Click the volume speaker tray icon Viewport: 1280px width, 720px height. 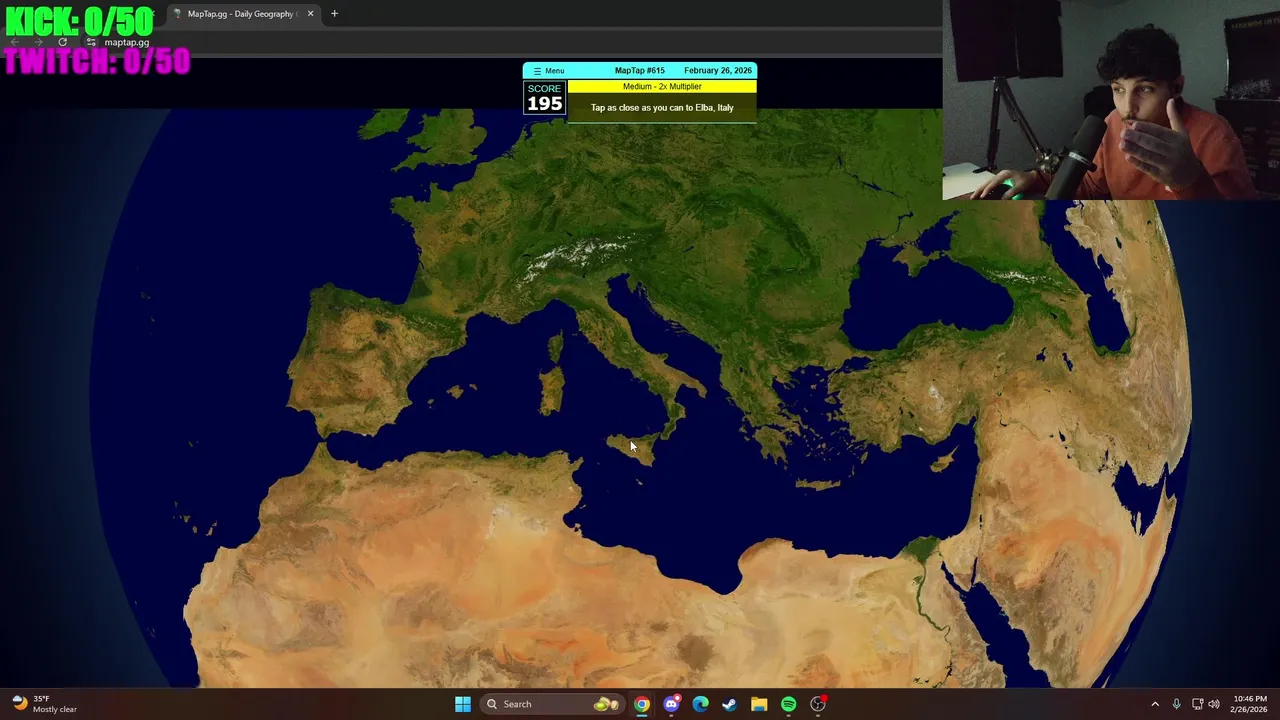point(1214,704)
